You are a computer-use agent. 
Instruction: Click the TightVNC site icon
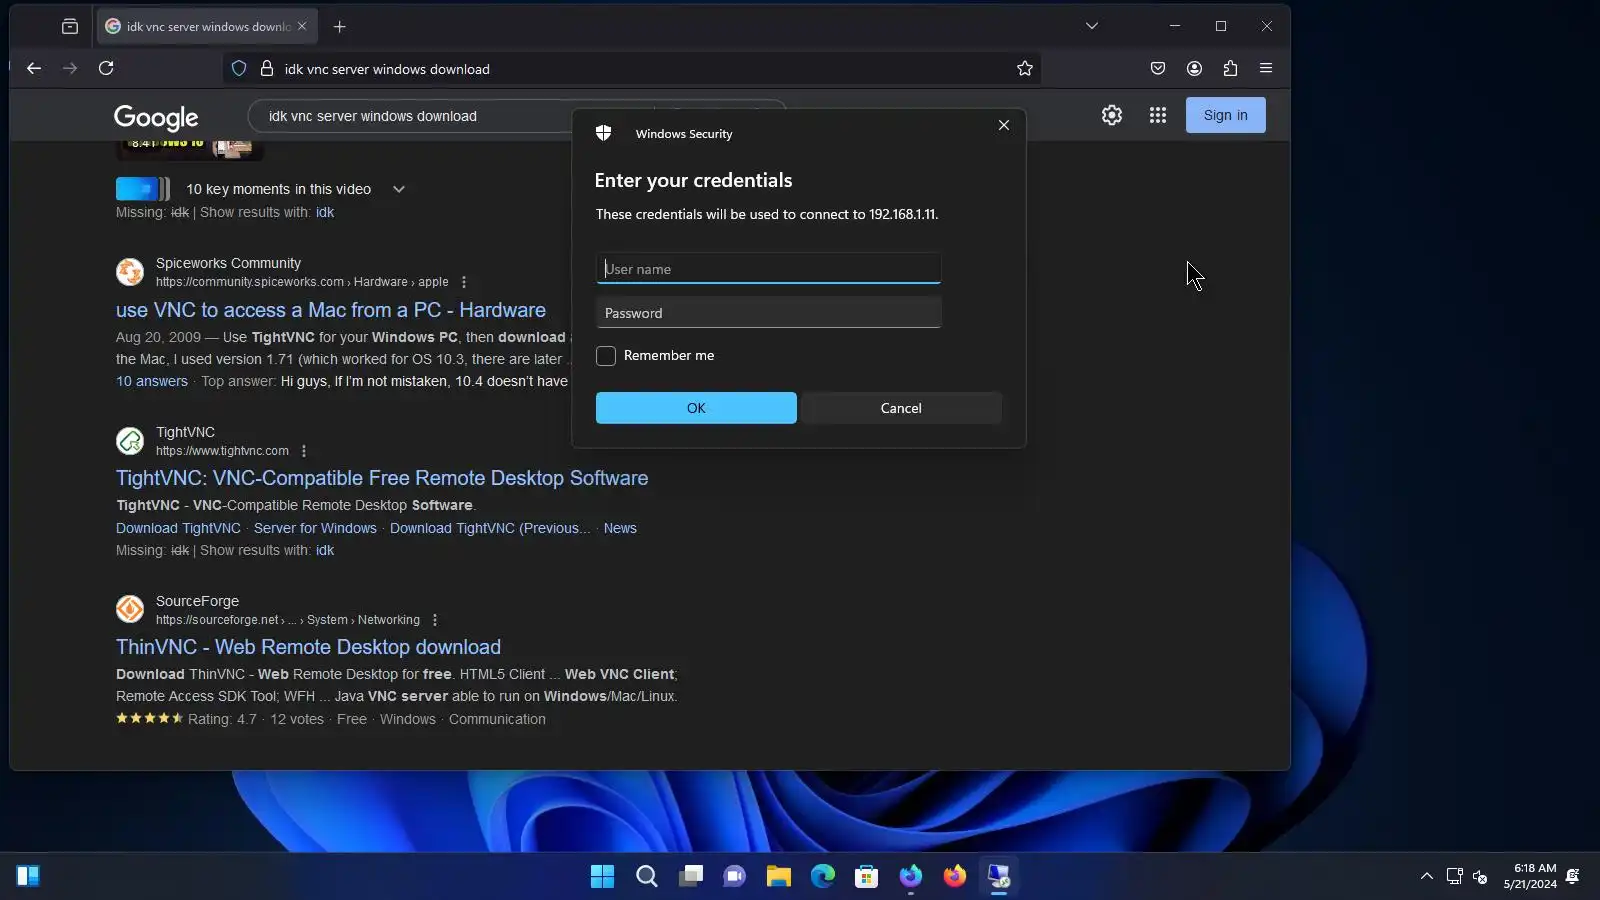coord(130,441)
